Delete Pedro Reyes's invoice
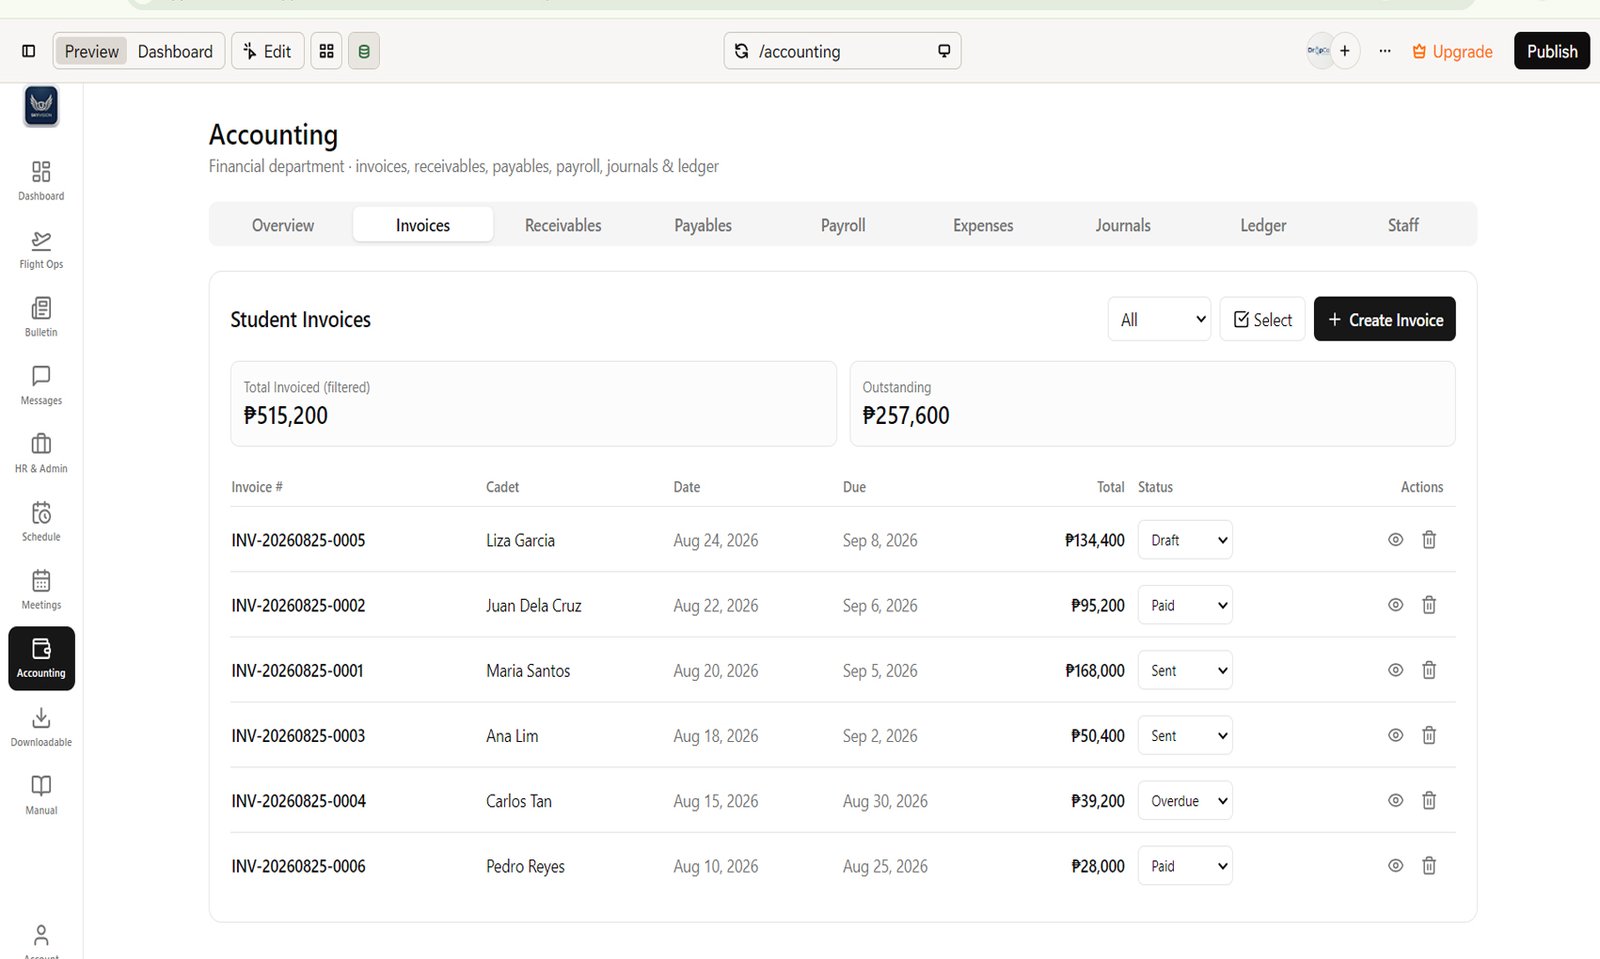The height and width of the screenshot is (959, 1600). [1429, 866]
